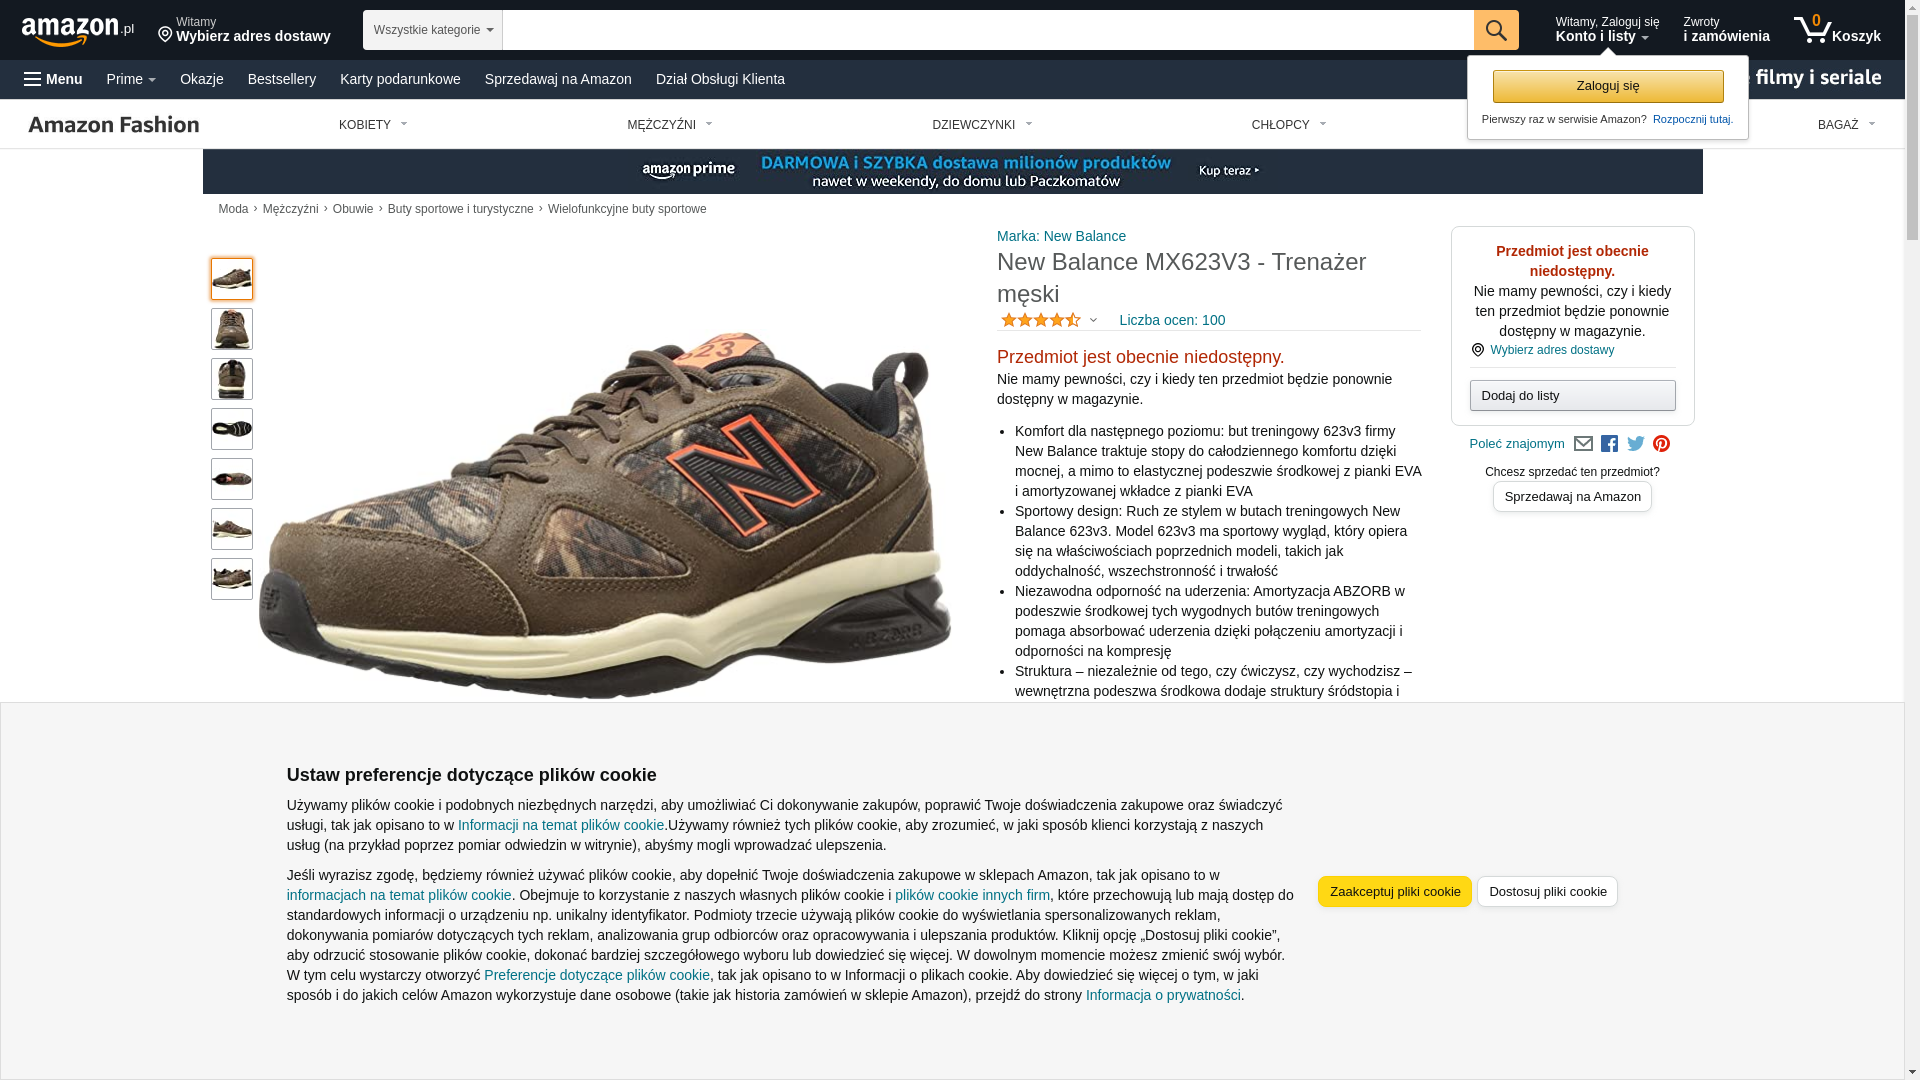Share product on Twitter icon
Image resolution: width=1920 pixels, height=1080 pixels.
[x=1636, y=444]
